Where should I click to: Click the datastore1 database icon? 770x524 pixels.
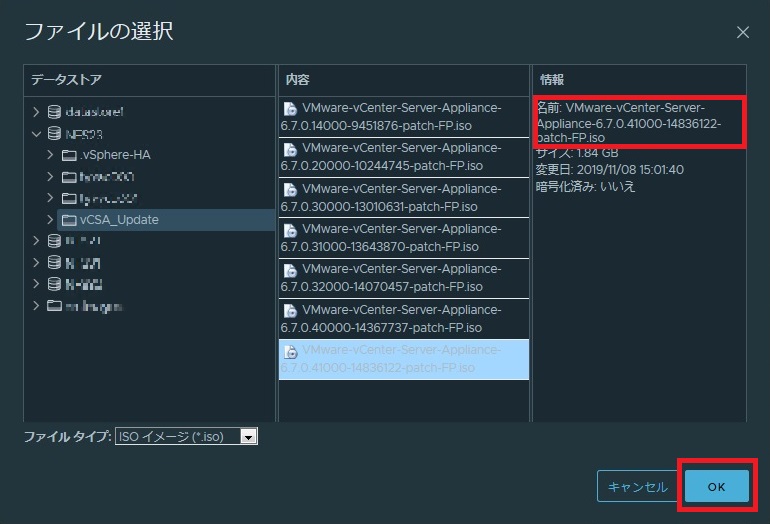point(54,112)
